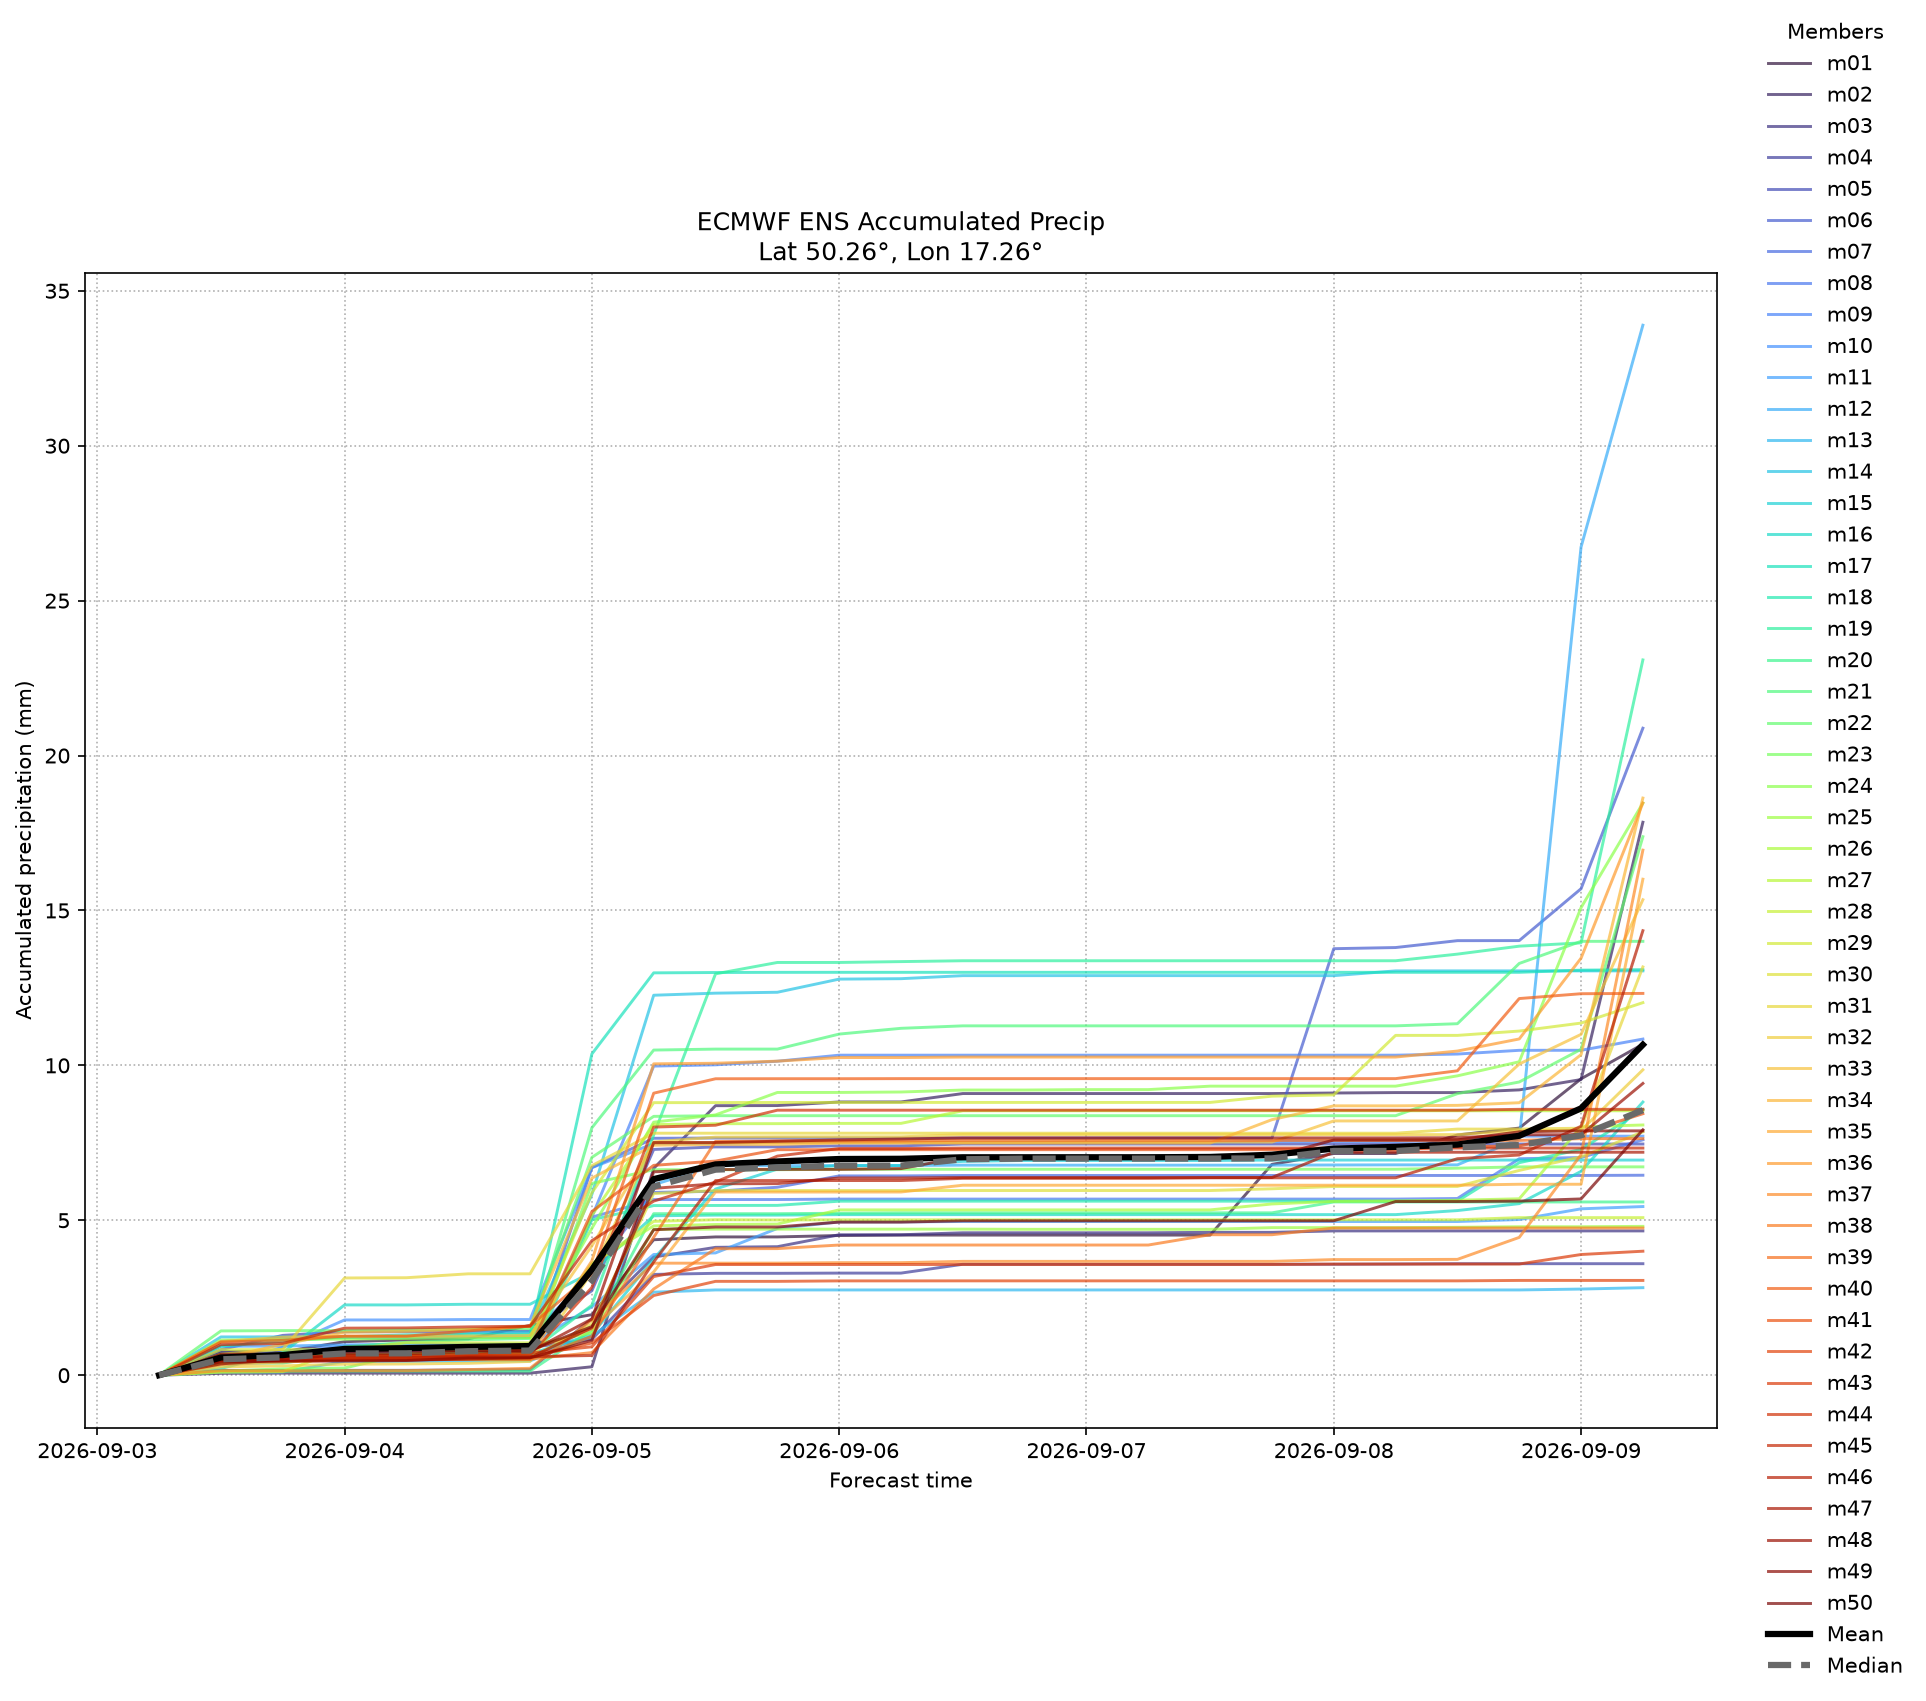Click the Members legend title
Image resolution: width=1926 pixels, height=1701 pixels.
1835,32
